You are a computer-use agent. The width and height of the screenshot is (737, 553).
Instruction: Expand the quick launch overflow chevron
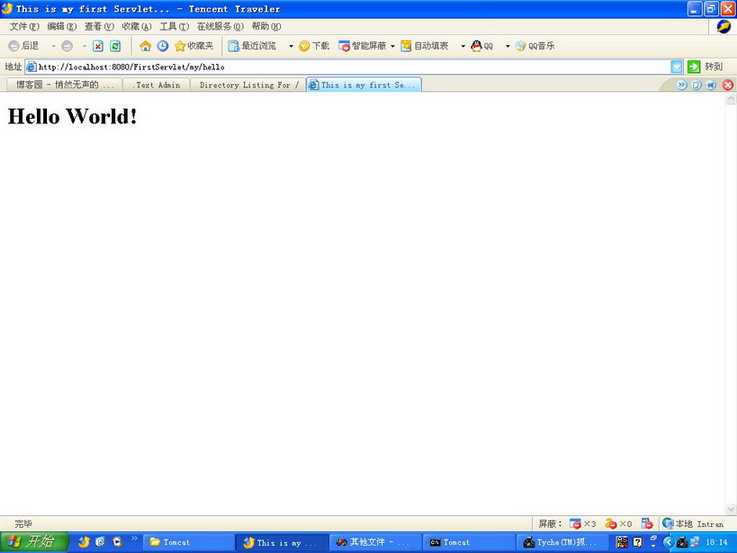click(x=134, y=538)
